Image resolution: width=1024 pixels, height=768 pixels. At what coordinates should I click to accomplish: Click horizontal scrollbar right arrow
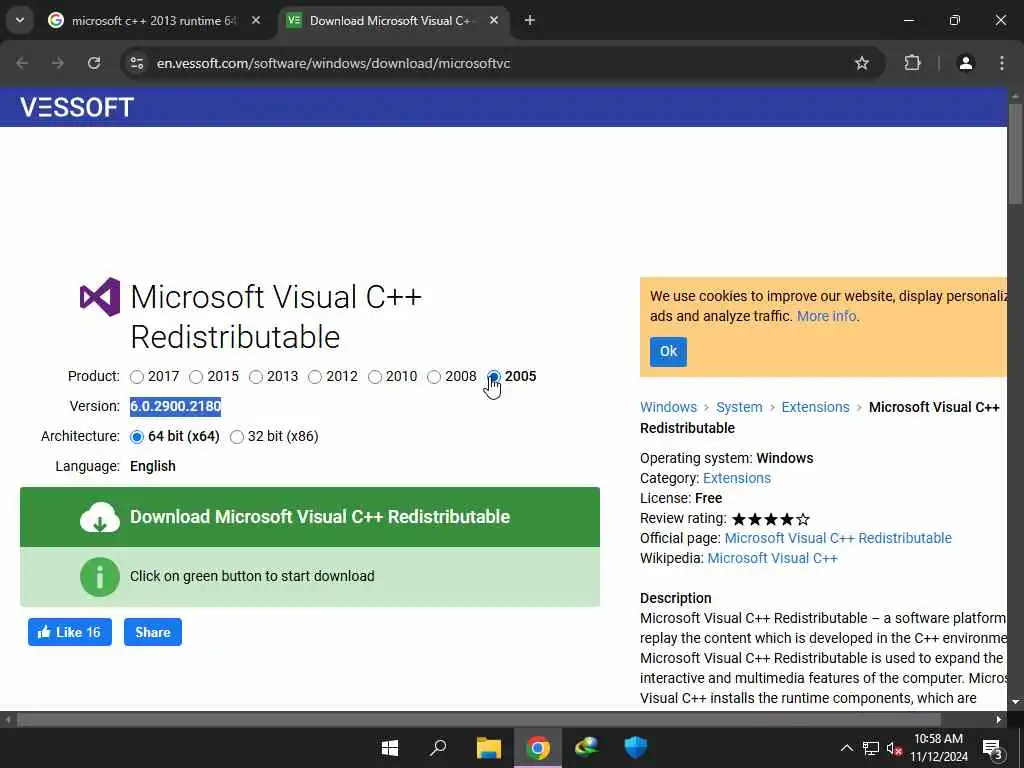coord(999,720)
